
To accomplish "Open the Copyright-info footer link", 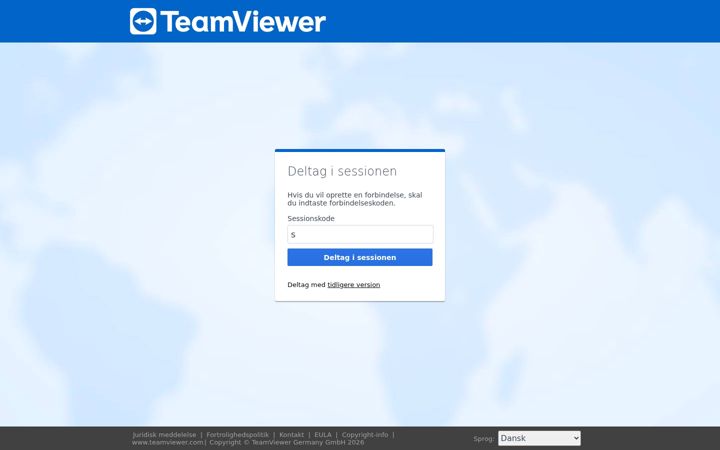I will point(365,435).
